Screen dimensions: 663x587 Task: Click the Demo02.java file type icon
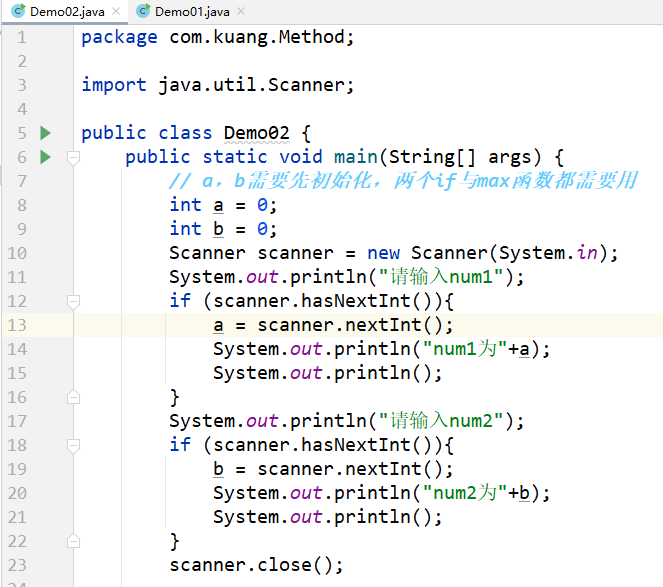[18, 11]
